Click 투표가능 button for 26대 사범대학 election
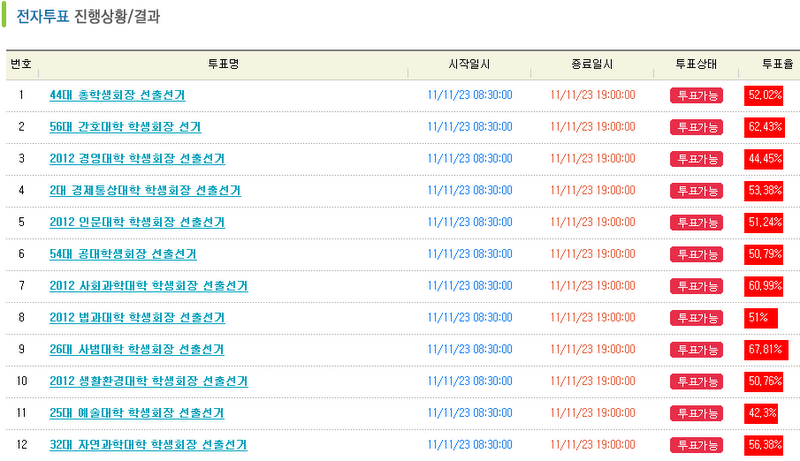800x461 pixels. click(696, 350)
